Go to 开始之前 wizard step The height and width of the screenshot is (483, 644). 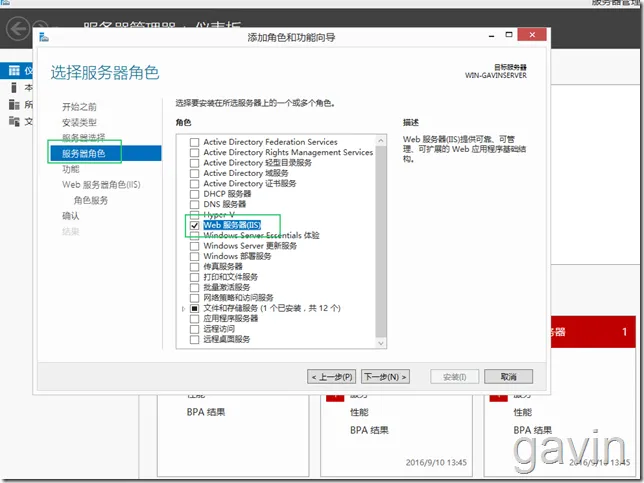click(x=79, y=107)
